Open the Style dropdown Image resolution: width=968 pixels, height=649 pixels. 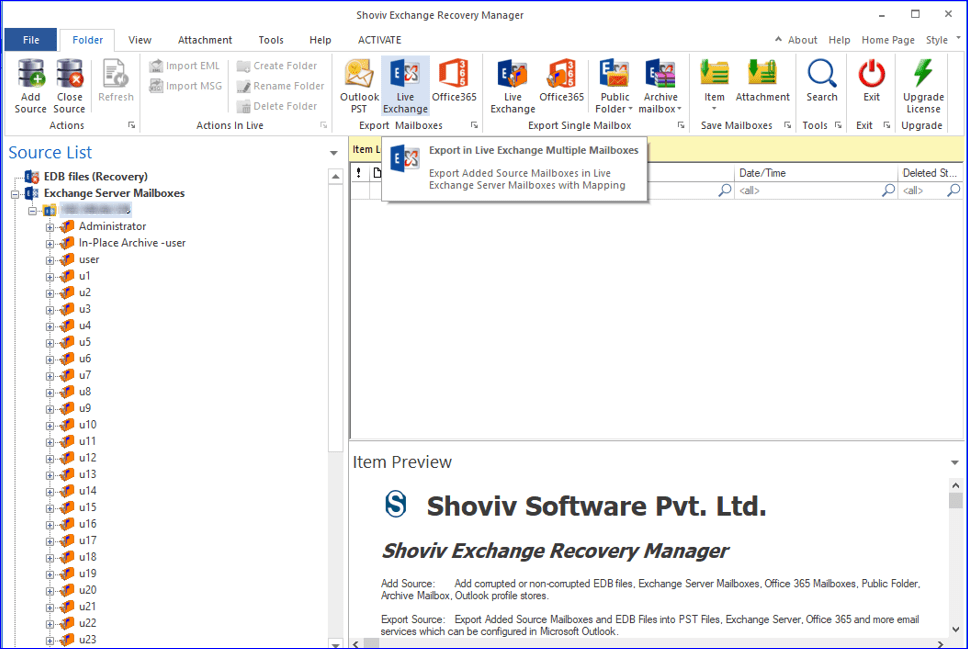pos(943,40)
